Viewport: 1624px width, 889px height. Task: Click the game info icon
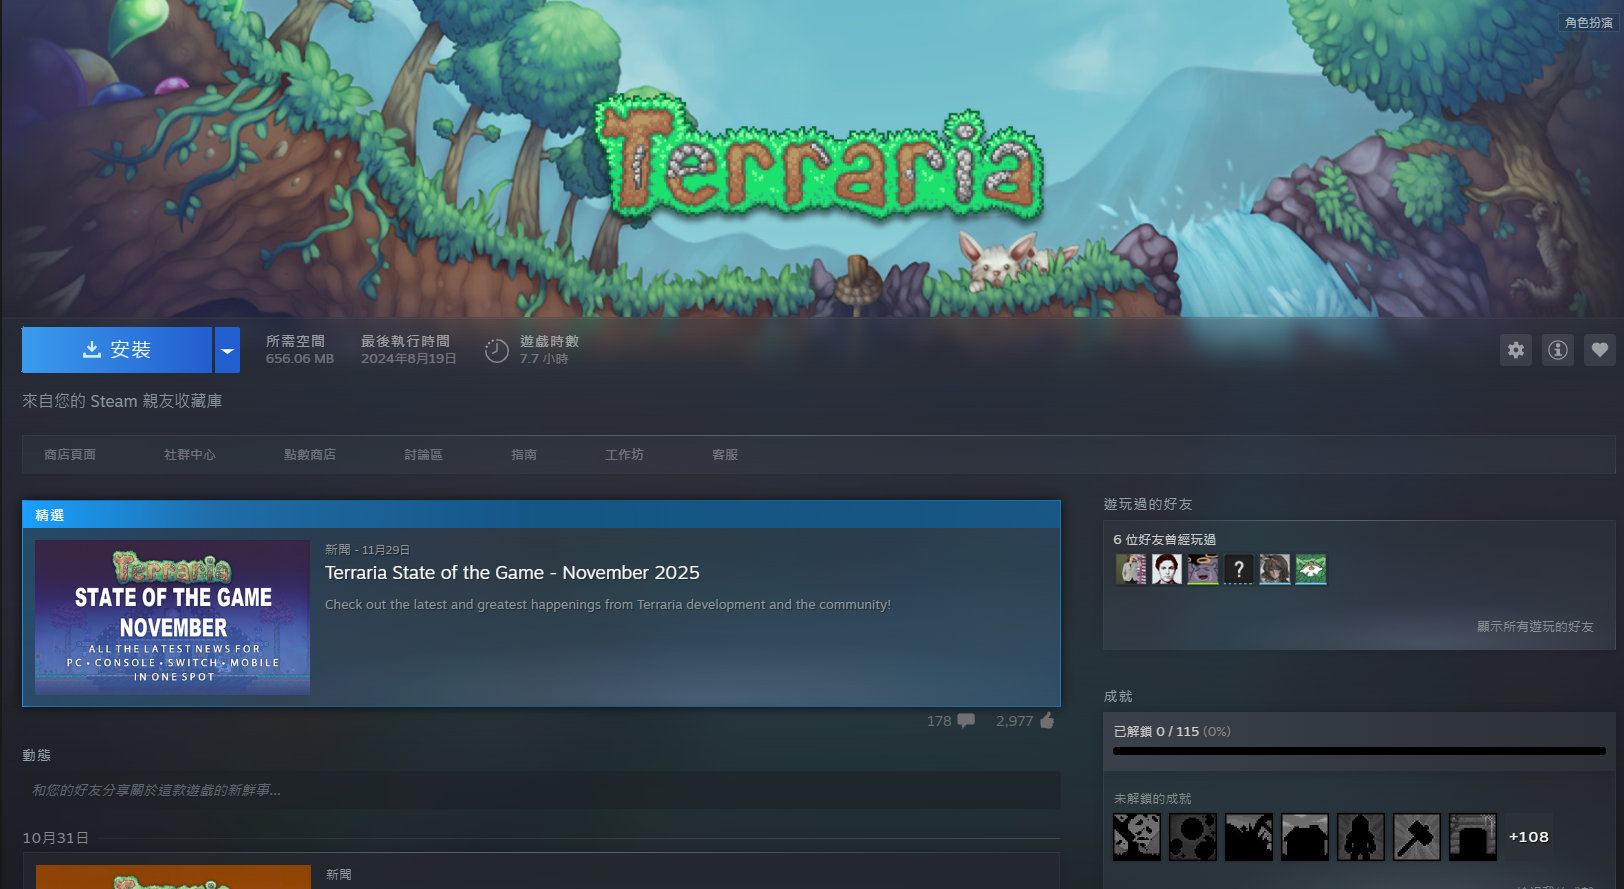pyautogui.click(x=1558, y=350)
